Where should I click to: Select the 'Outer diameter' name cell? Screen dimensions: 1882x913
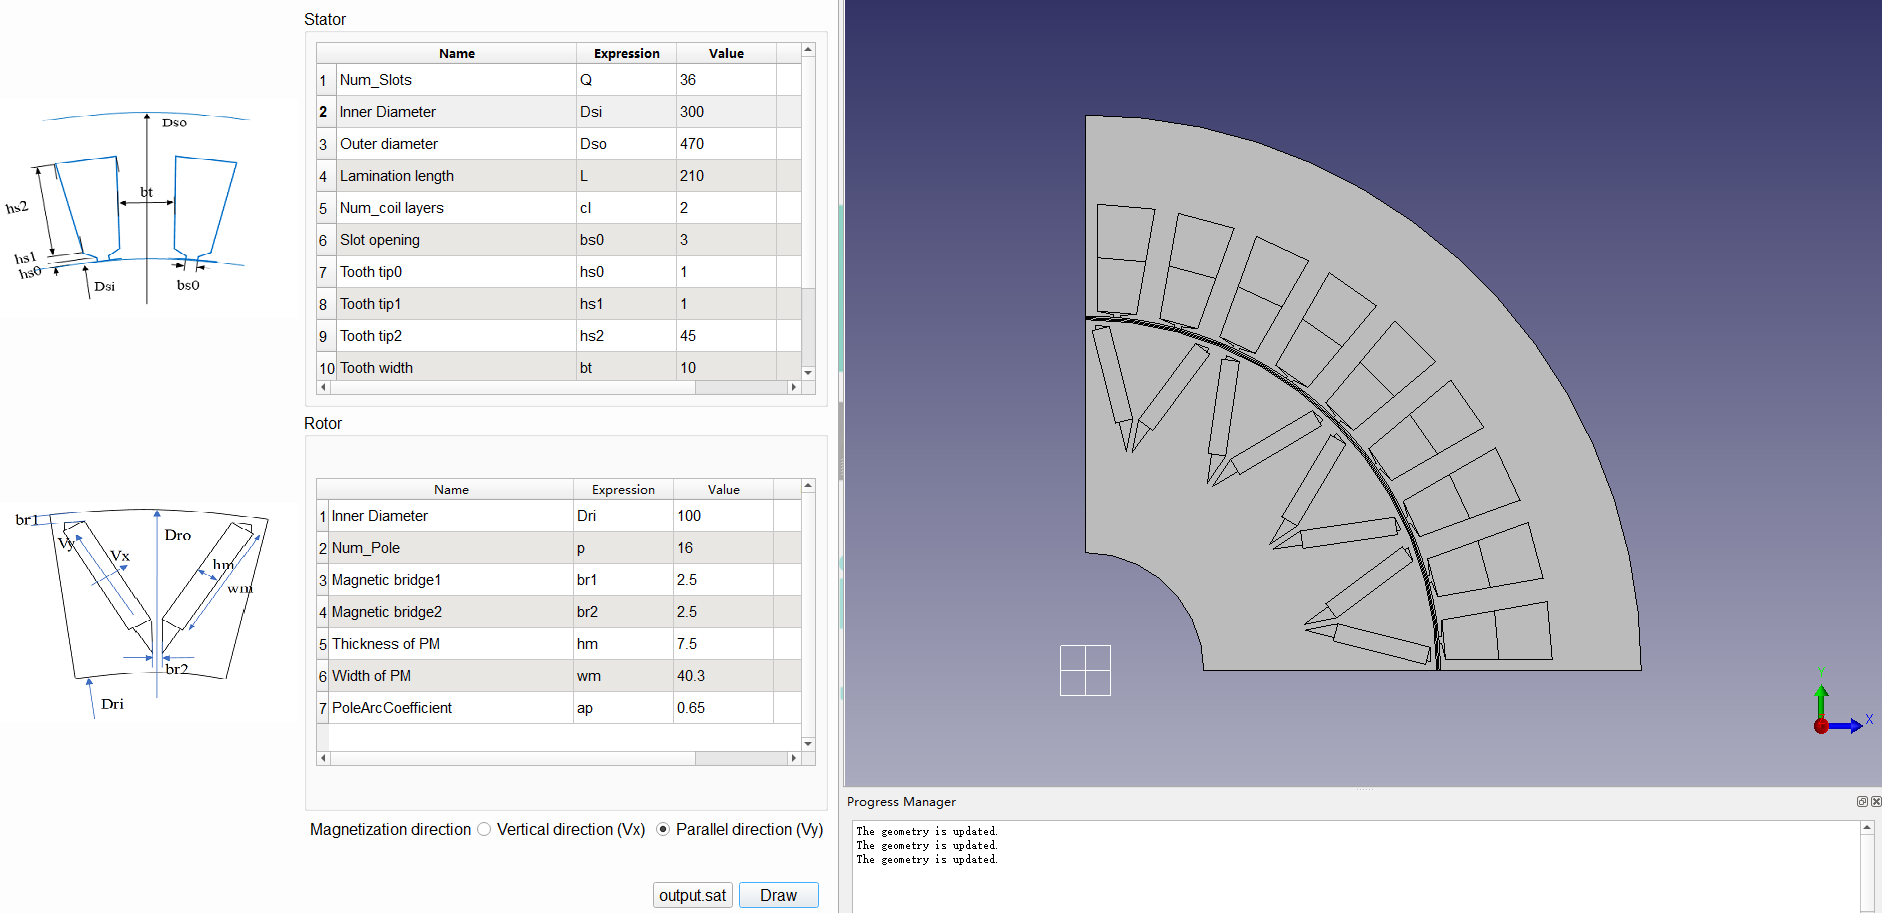tap(457, 144)
